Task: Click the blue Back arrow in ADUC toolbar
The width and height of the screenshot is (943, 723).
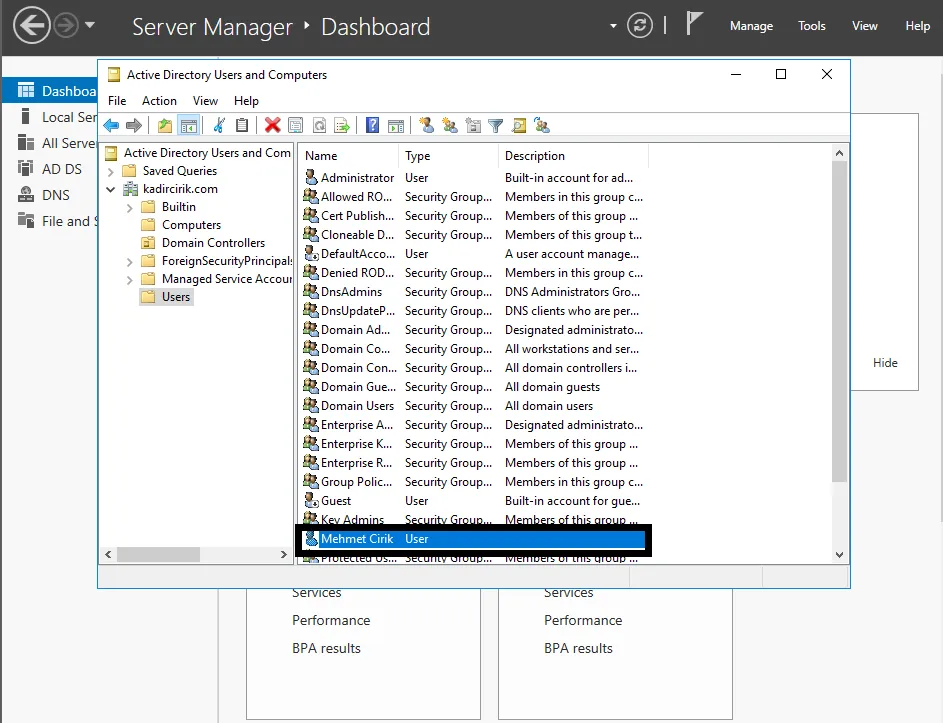Action: pyautogui.click(x=111, y=125)
